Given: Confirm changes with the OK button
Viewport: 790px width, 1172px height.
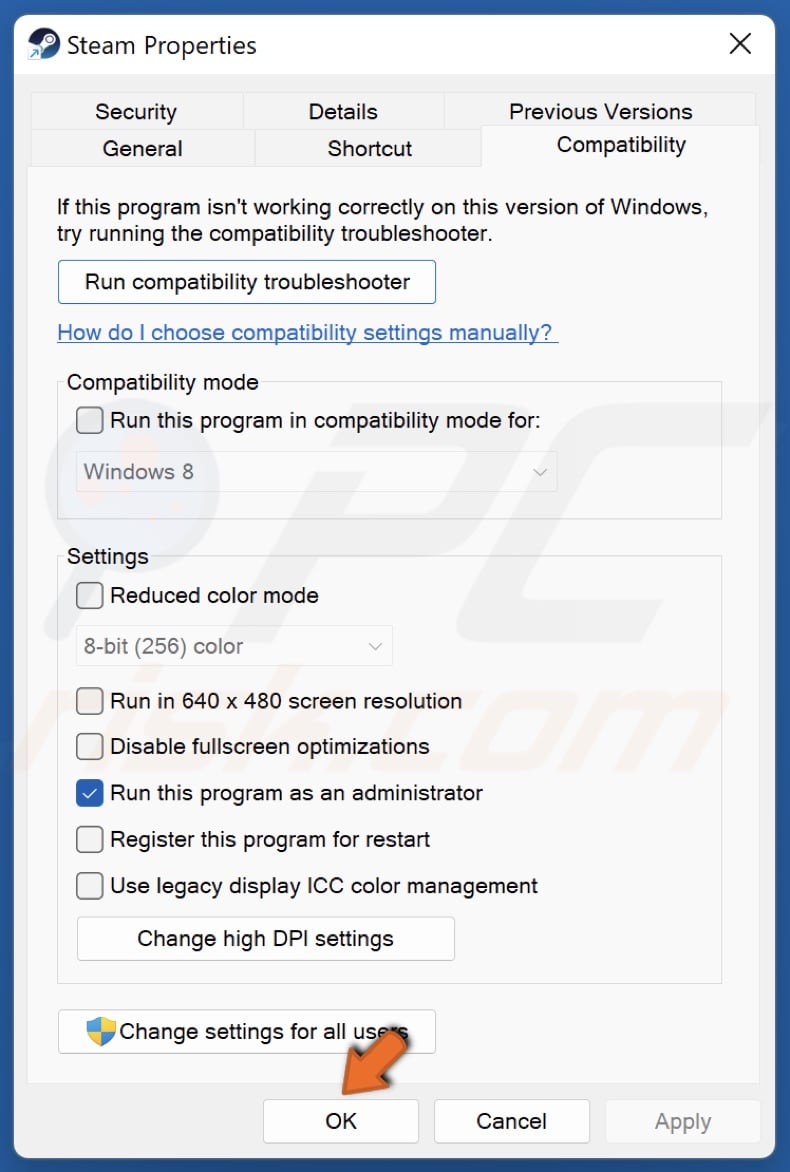Looking at the screenshot, I should [340, 1121].
